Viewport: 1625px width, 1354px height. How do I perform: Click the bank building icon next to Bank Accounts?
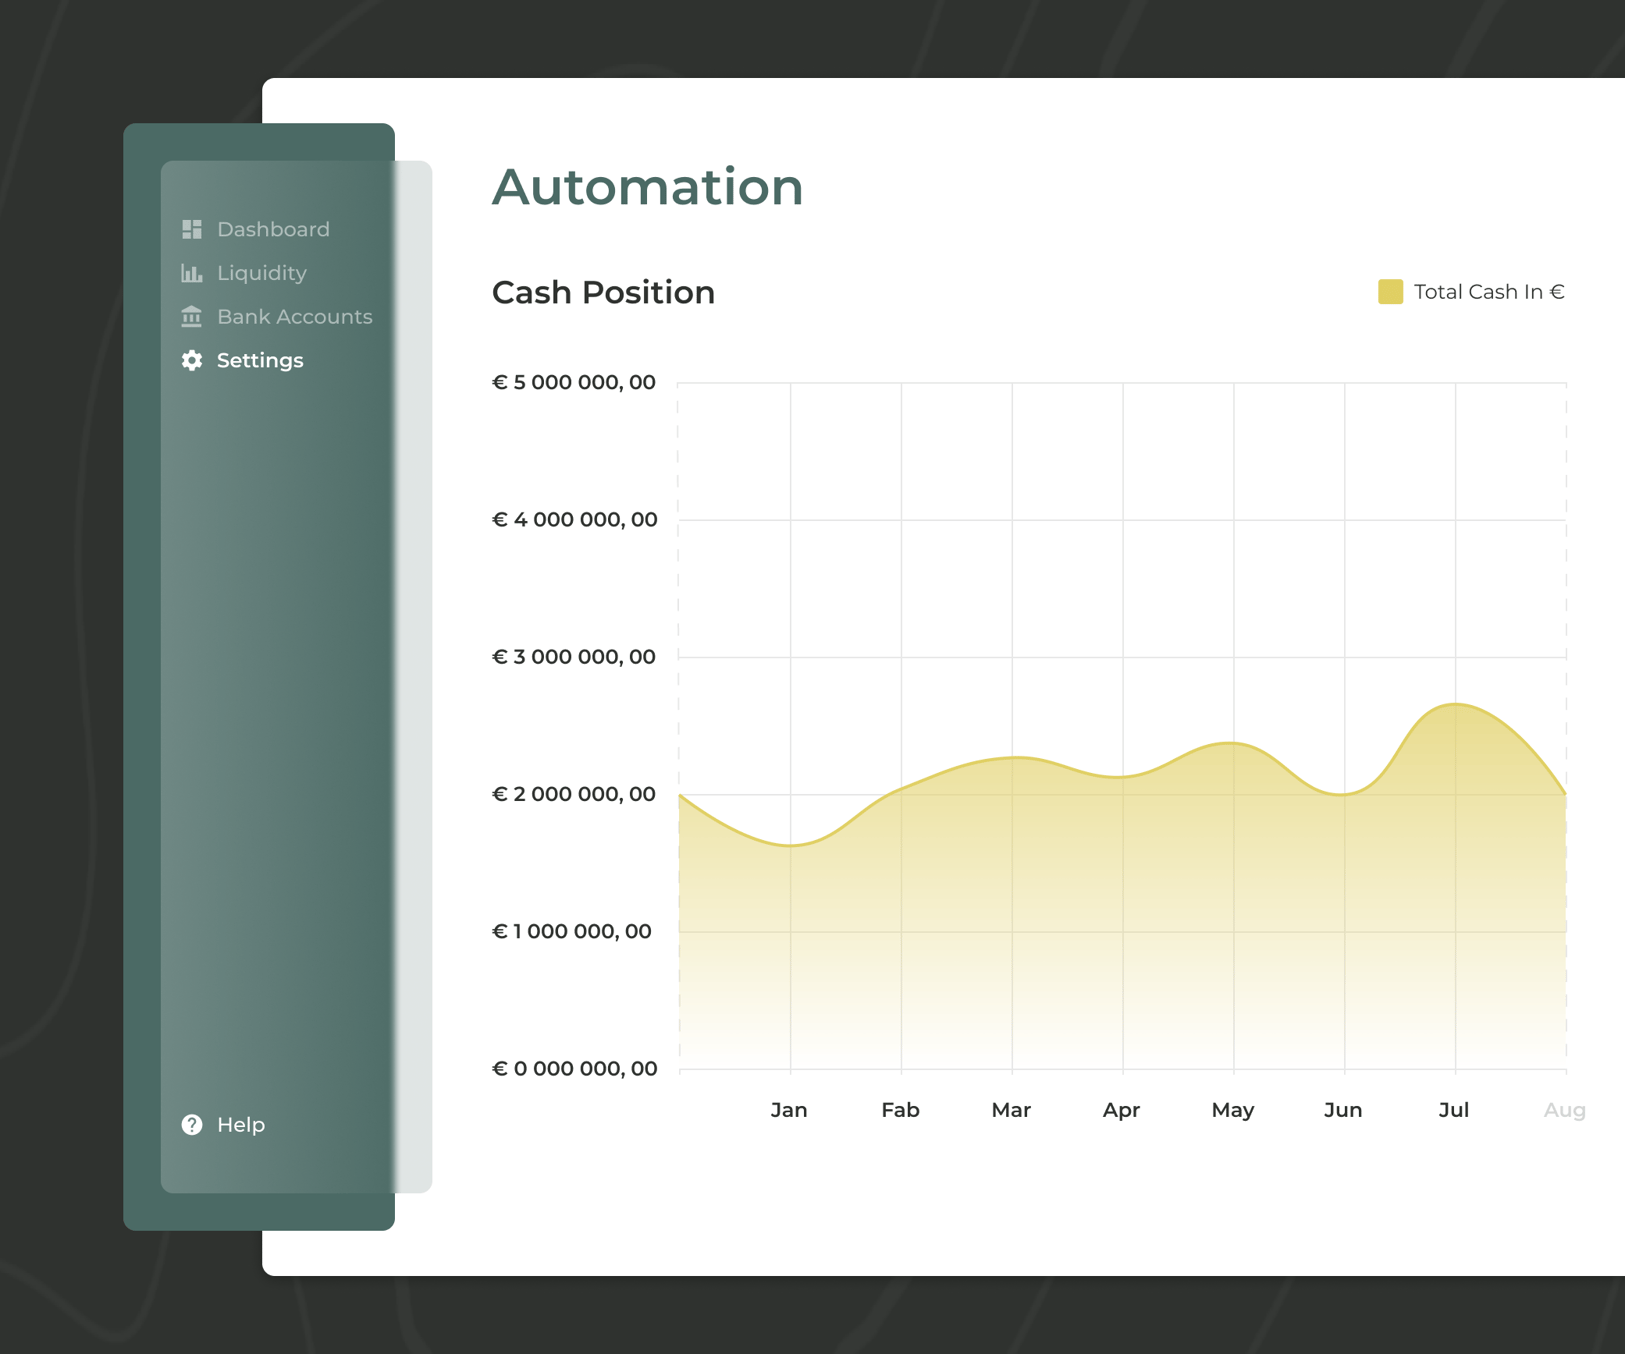pos(191,316)
